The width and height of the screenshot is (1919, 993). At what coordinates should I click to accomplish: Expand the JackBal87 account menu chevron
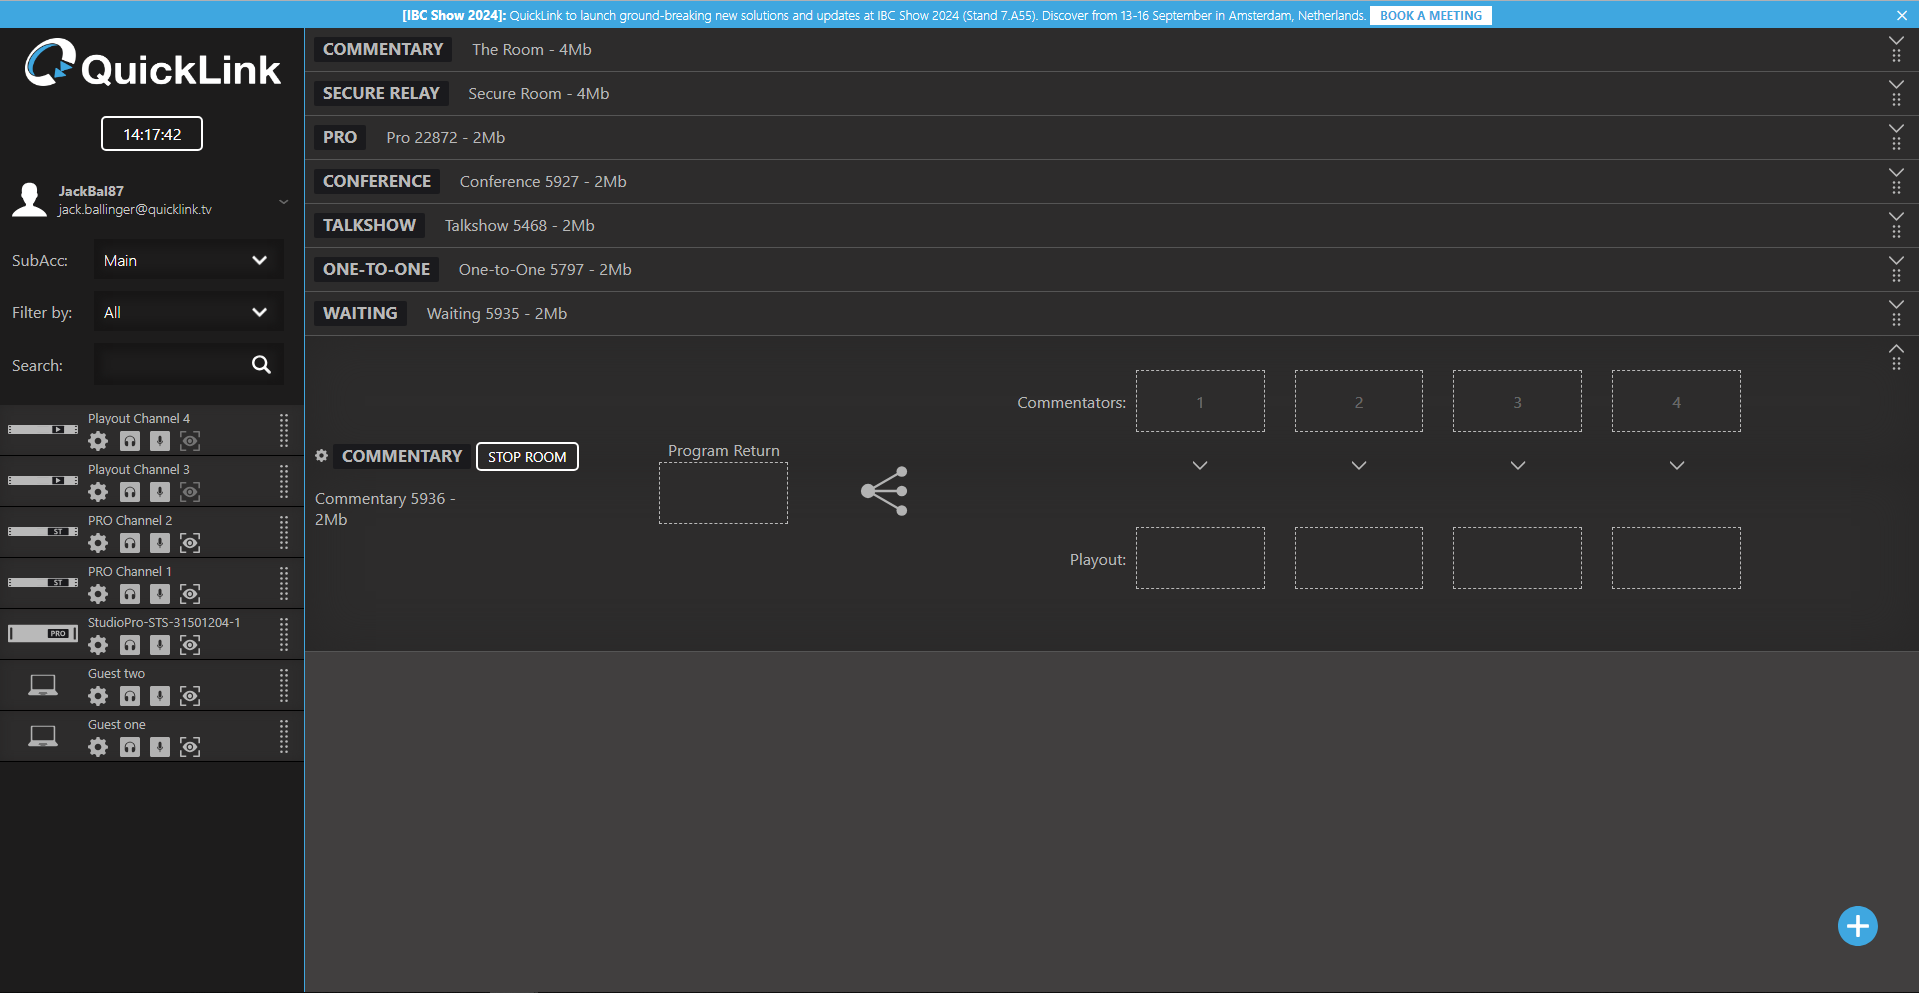coord(284,202)
